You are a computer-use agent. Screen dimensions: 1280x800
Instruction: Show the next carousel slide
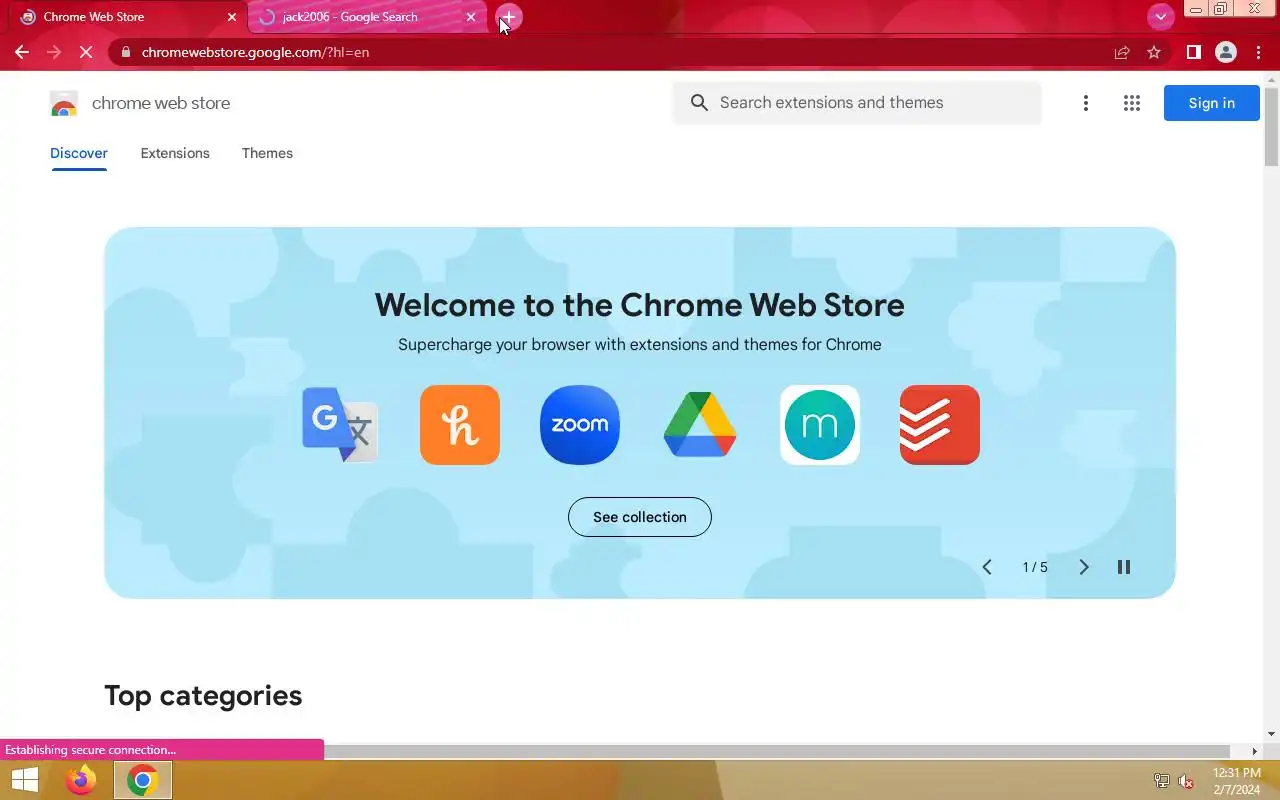coord(1083,567)
